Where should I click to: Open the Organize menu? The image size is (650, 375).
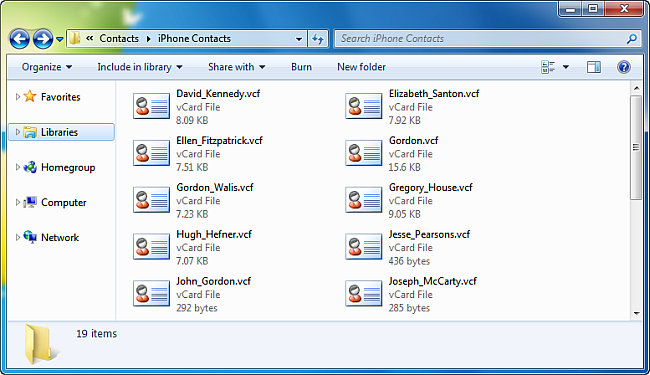[x=47, y=67]
